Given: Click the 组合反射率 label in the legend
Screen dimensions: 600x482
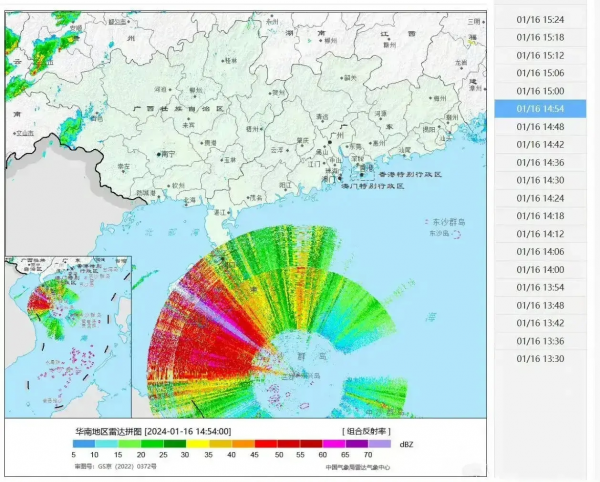Looking at the screenshot, I should pos(368,431).
